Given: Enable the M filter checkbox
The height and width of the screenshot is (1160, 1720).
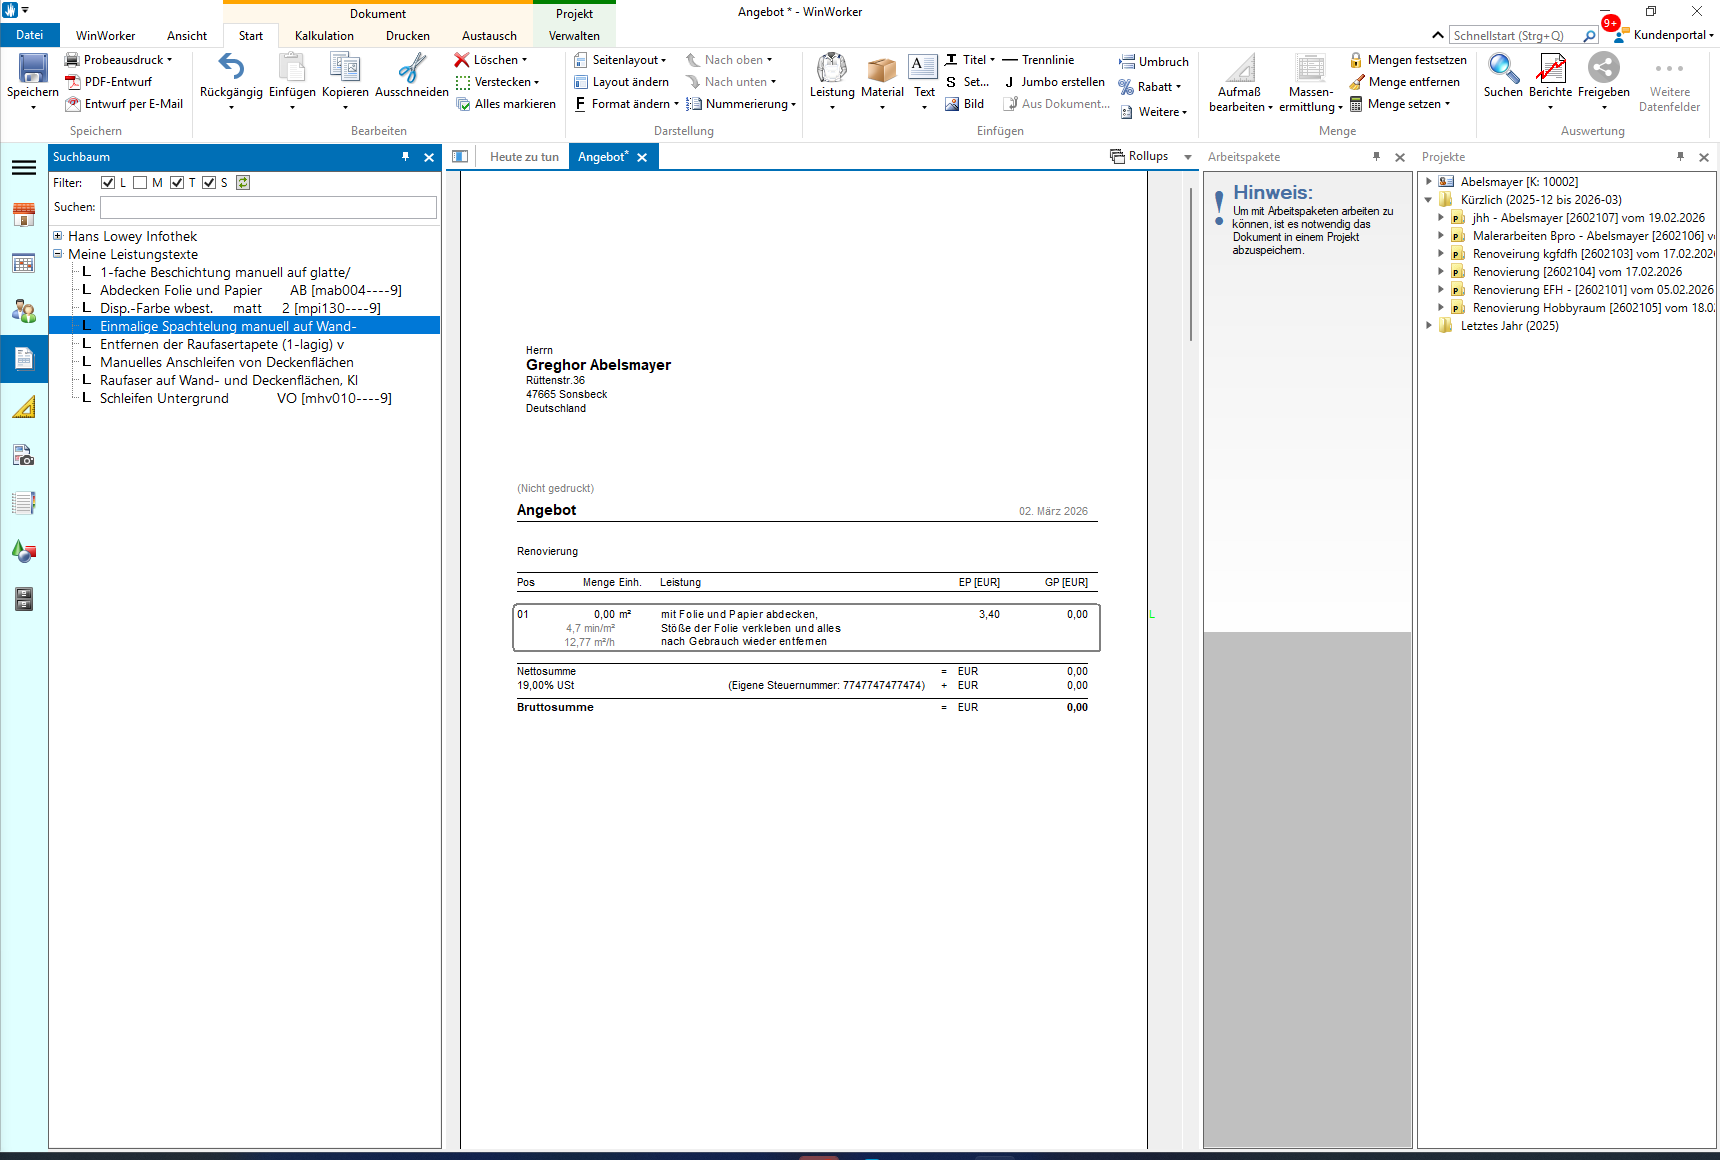Looking at the screenshot, I should [x=140, y=183].
